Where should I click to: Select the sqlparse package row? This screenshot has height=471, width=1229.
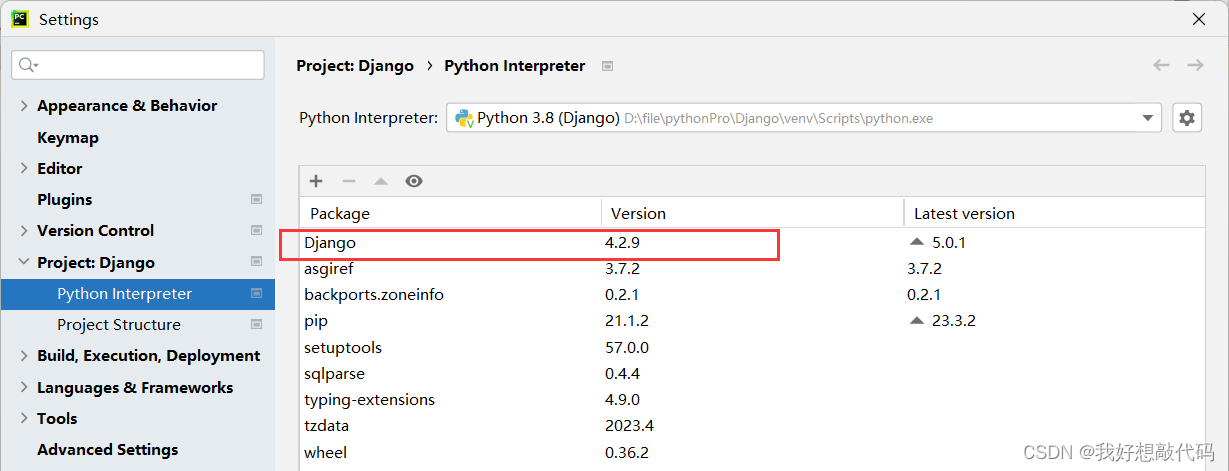[752, 374]
